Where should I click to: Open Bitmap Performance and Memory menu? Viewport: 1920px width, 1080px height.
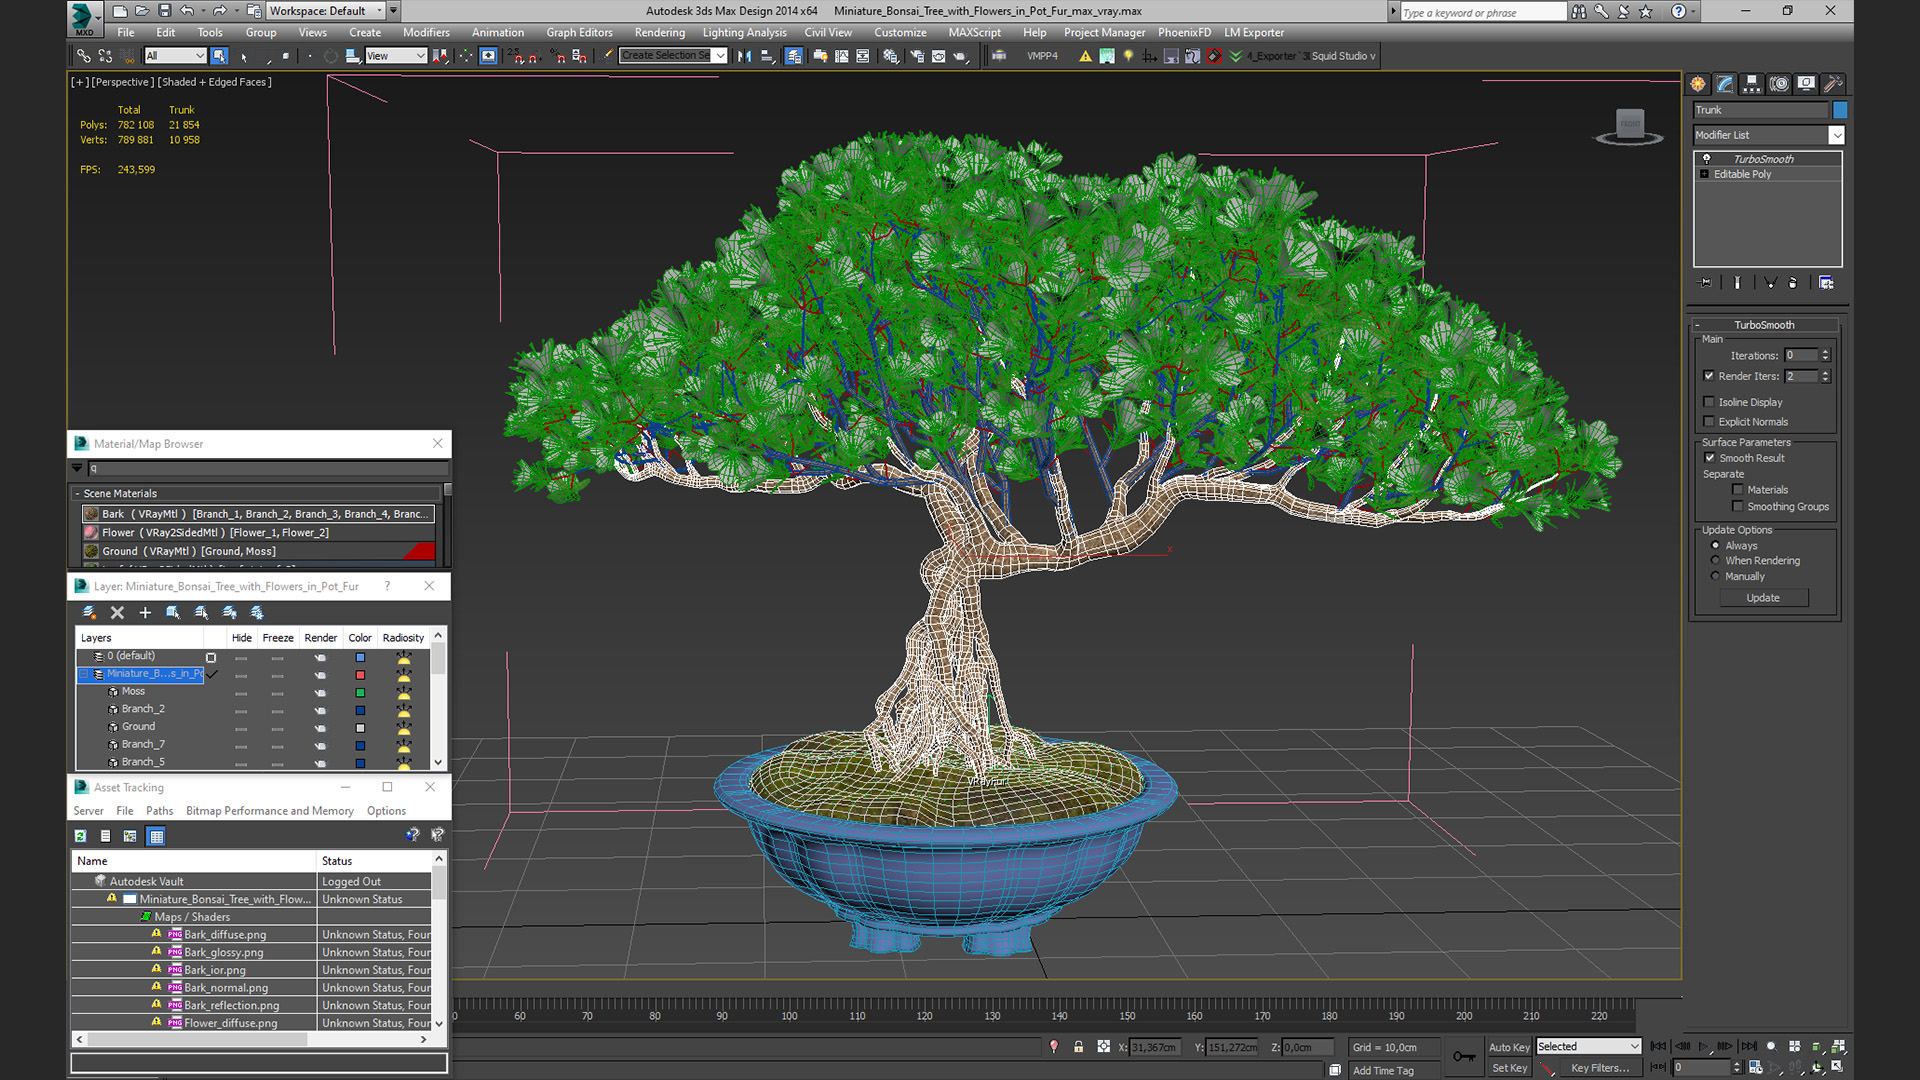(x=269, y=811)
